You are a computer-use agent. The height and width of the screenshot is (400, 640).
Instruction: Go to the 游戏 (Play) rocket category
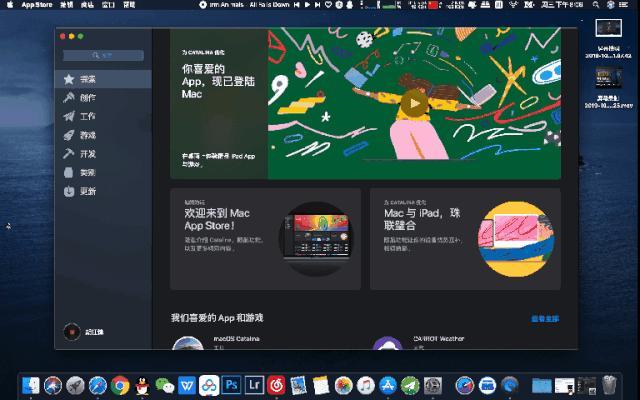[x=87, y=135]
